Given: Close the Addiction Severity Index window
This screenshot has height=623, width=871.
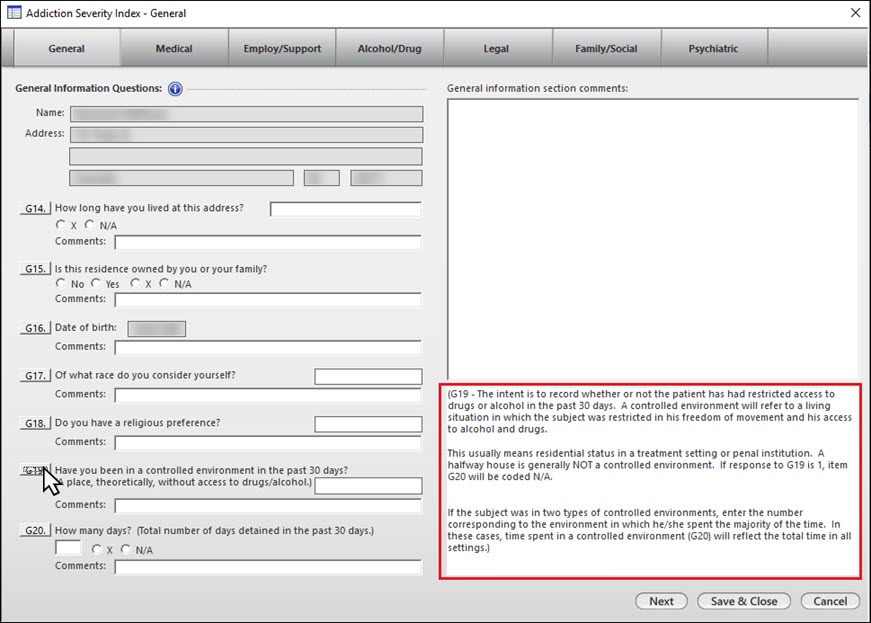Looking at the screenshot, I should [854, 13].
